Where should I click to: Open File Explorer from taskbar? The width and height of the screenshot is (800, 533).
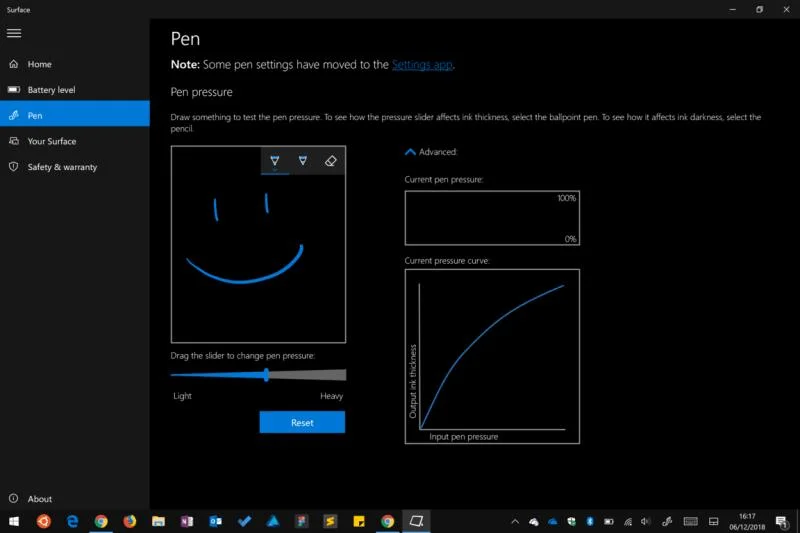pyautogui.click(x=158, y=521)
